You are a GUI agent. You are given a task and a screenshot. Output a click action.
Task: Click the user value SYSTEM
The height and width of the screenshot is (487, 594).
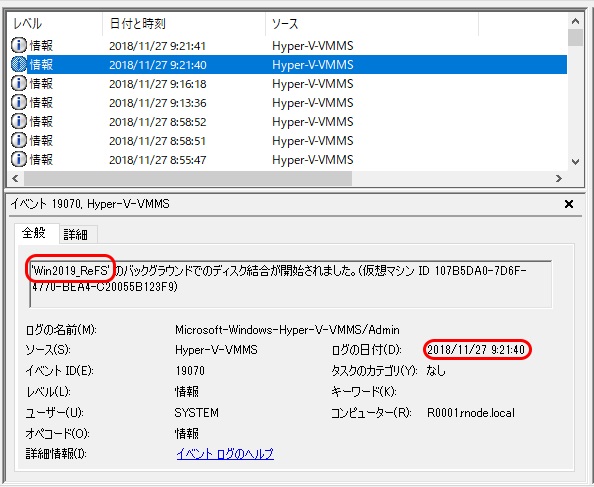(x=197, y=412)
